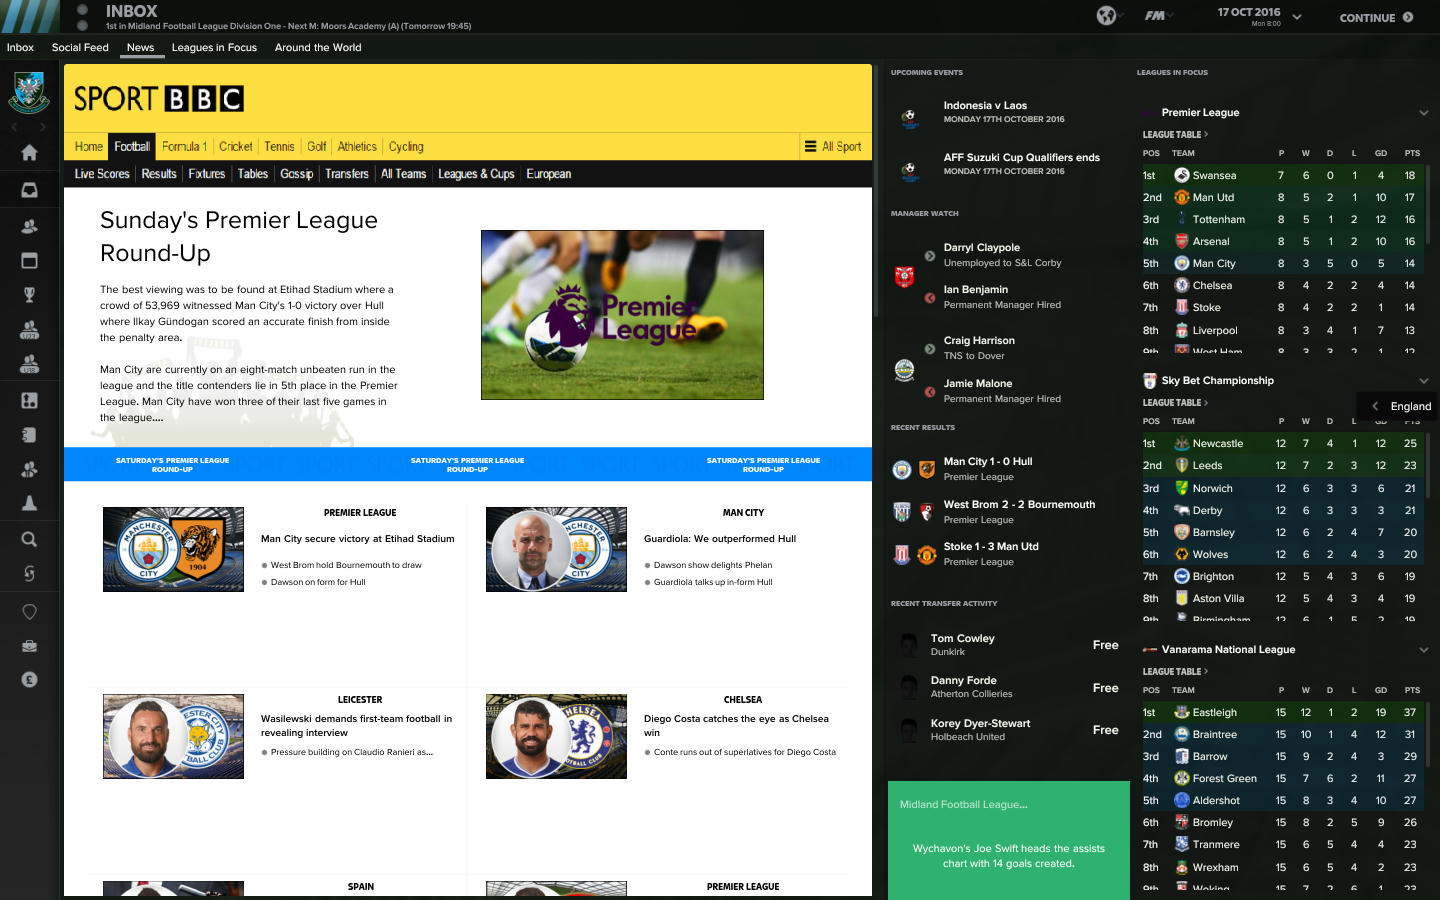
Task: Open the Transfers arrows icon
Action: pos(29,574)
